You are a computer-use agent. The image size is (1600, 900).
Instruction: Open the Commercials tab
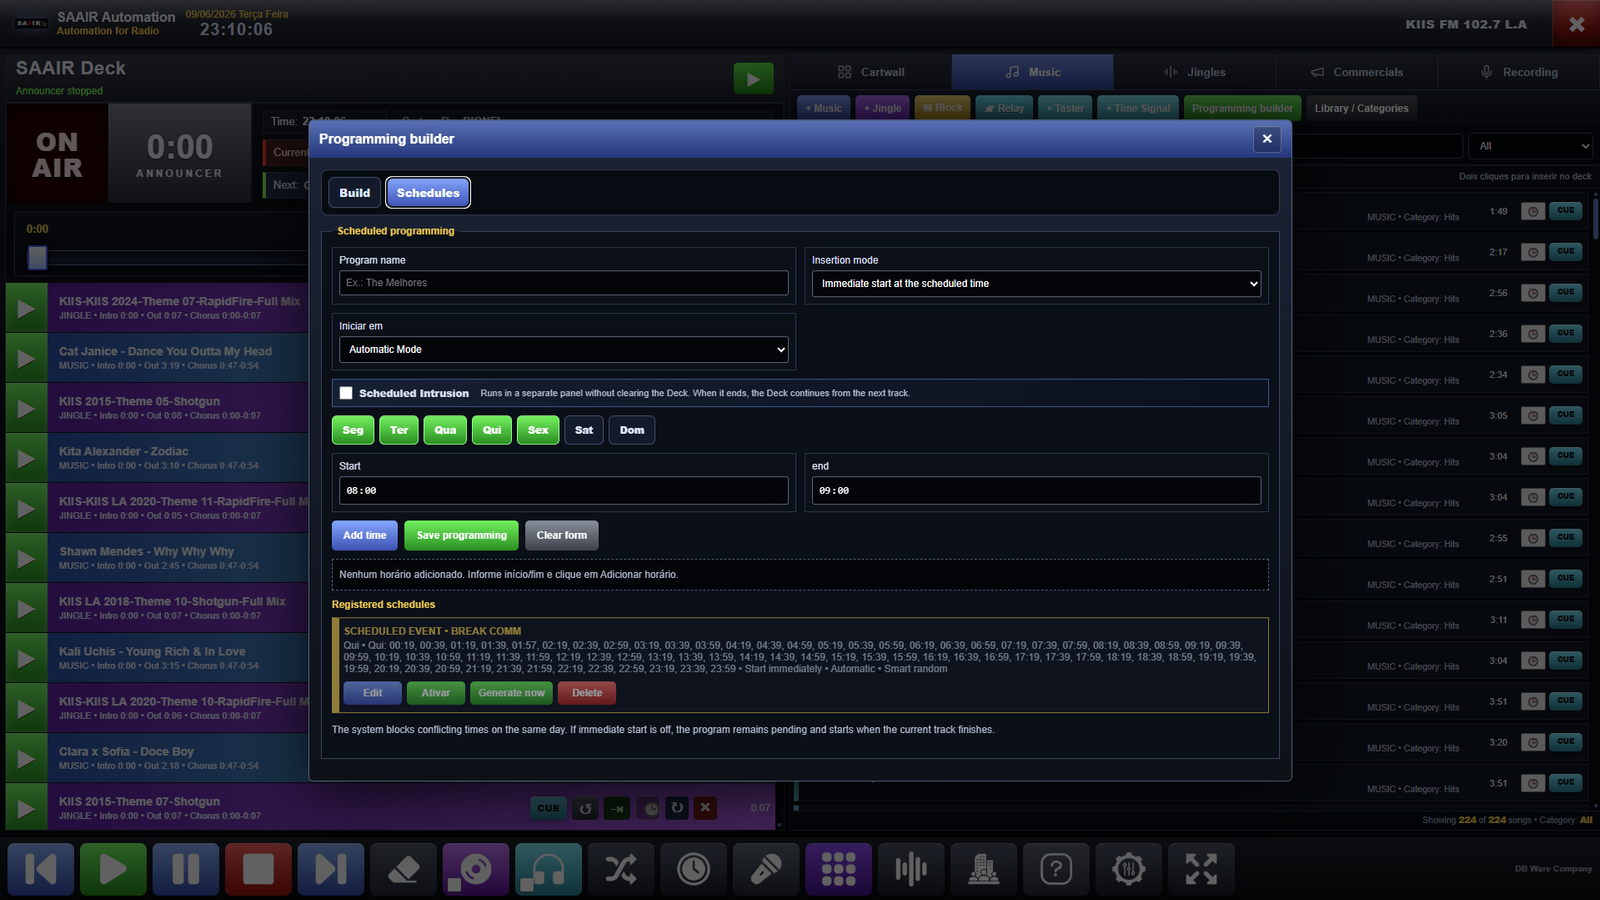pos(1356,72)
